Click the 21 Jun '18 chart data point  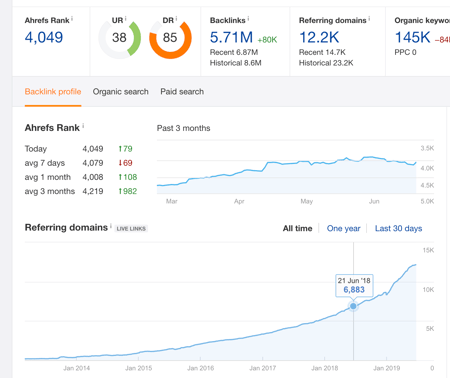pos(353,306)
